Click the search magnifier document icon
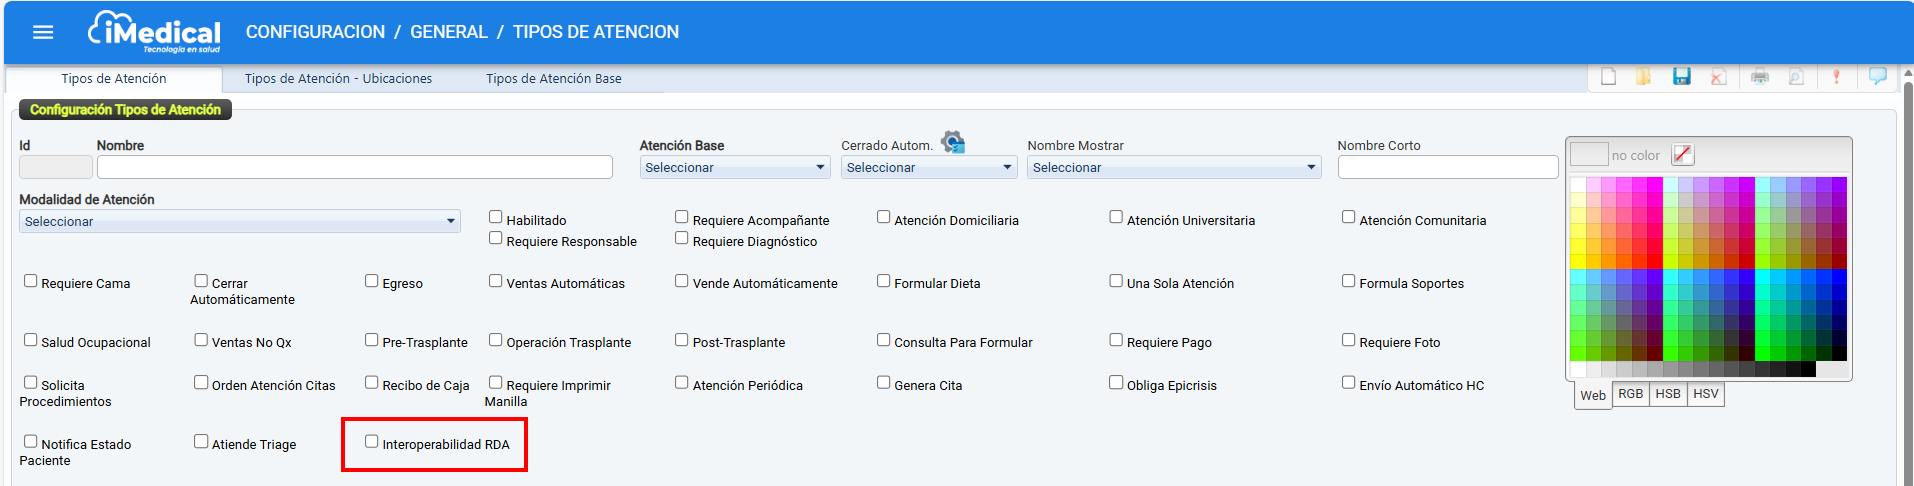 pos(1796,77)
